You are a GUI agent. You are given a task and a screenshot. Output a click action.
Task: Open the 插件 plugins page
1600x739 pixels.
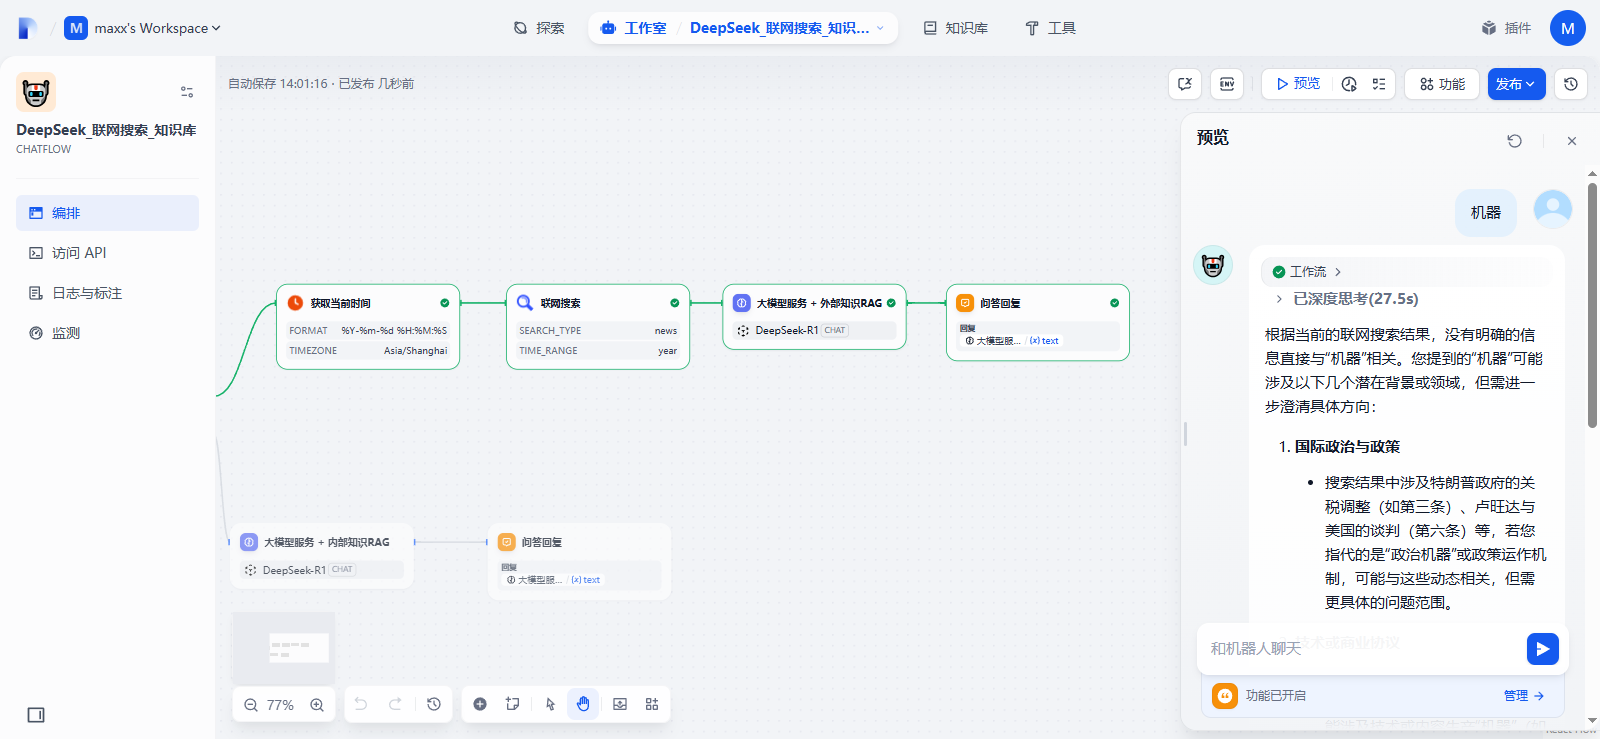[1506, 28]
